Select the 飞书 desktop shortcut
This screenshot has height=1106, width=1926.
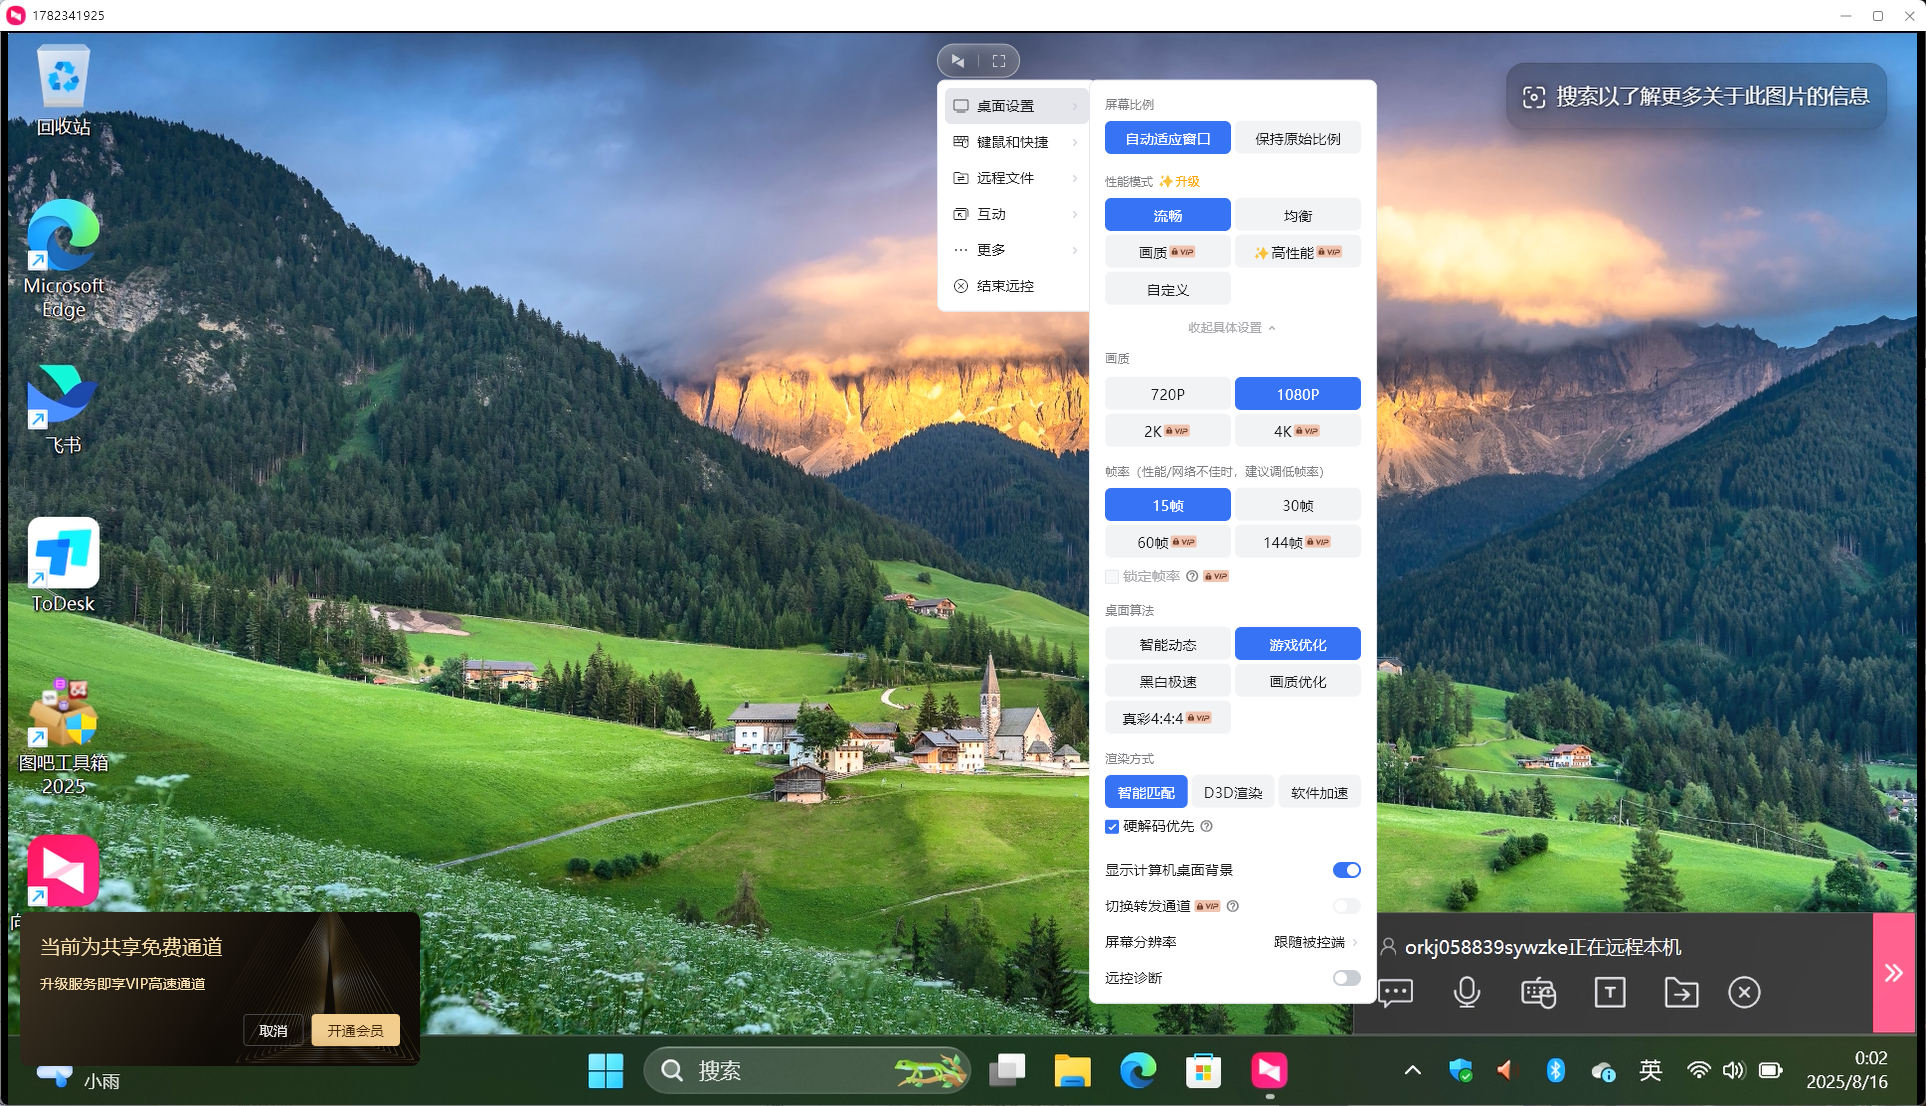(63, 410)
